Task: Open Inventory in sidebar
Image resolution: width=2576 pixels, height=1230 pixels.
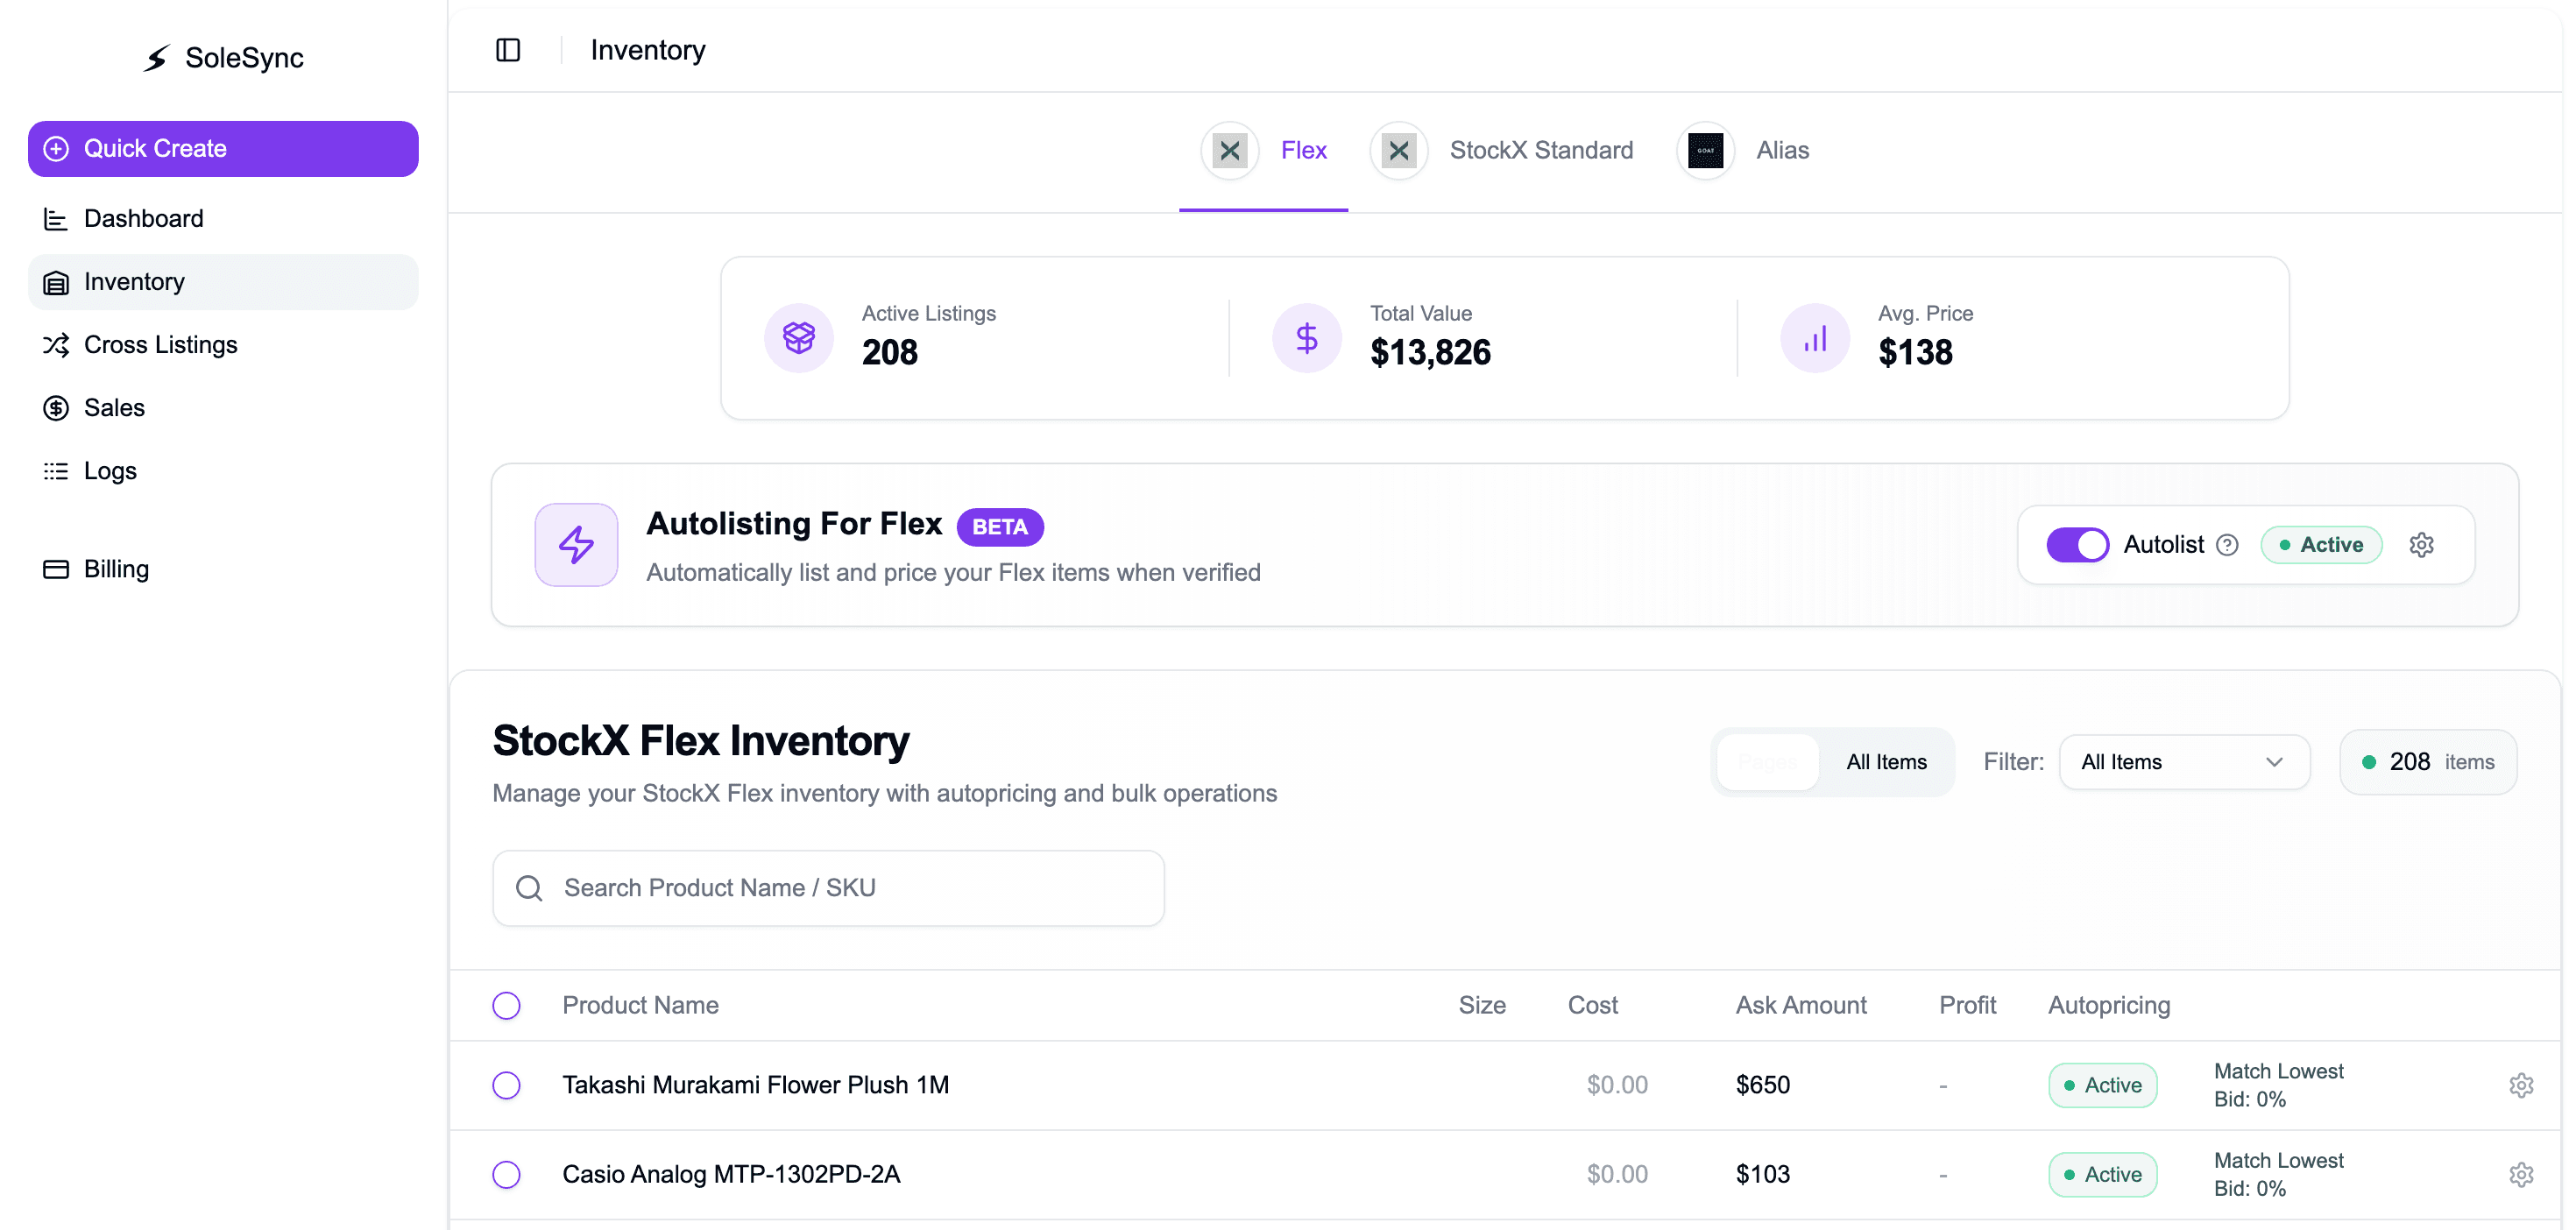Action: pos(223,282)
